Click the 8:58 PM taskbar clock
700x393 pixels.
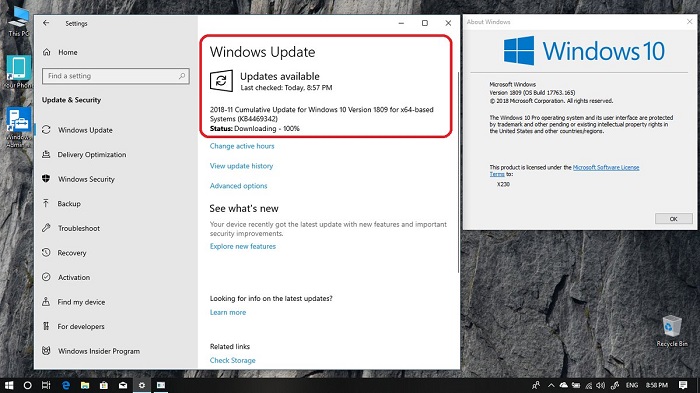point(657,385)
